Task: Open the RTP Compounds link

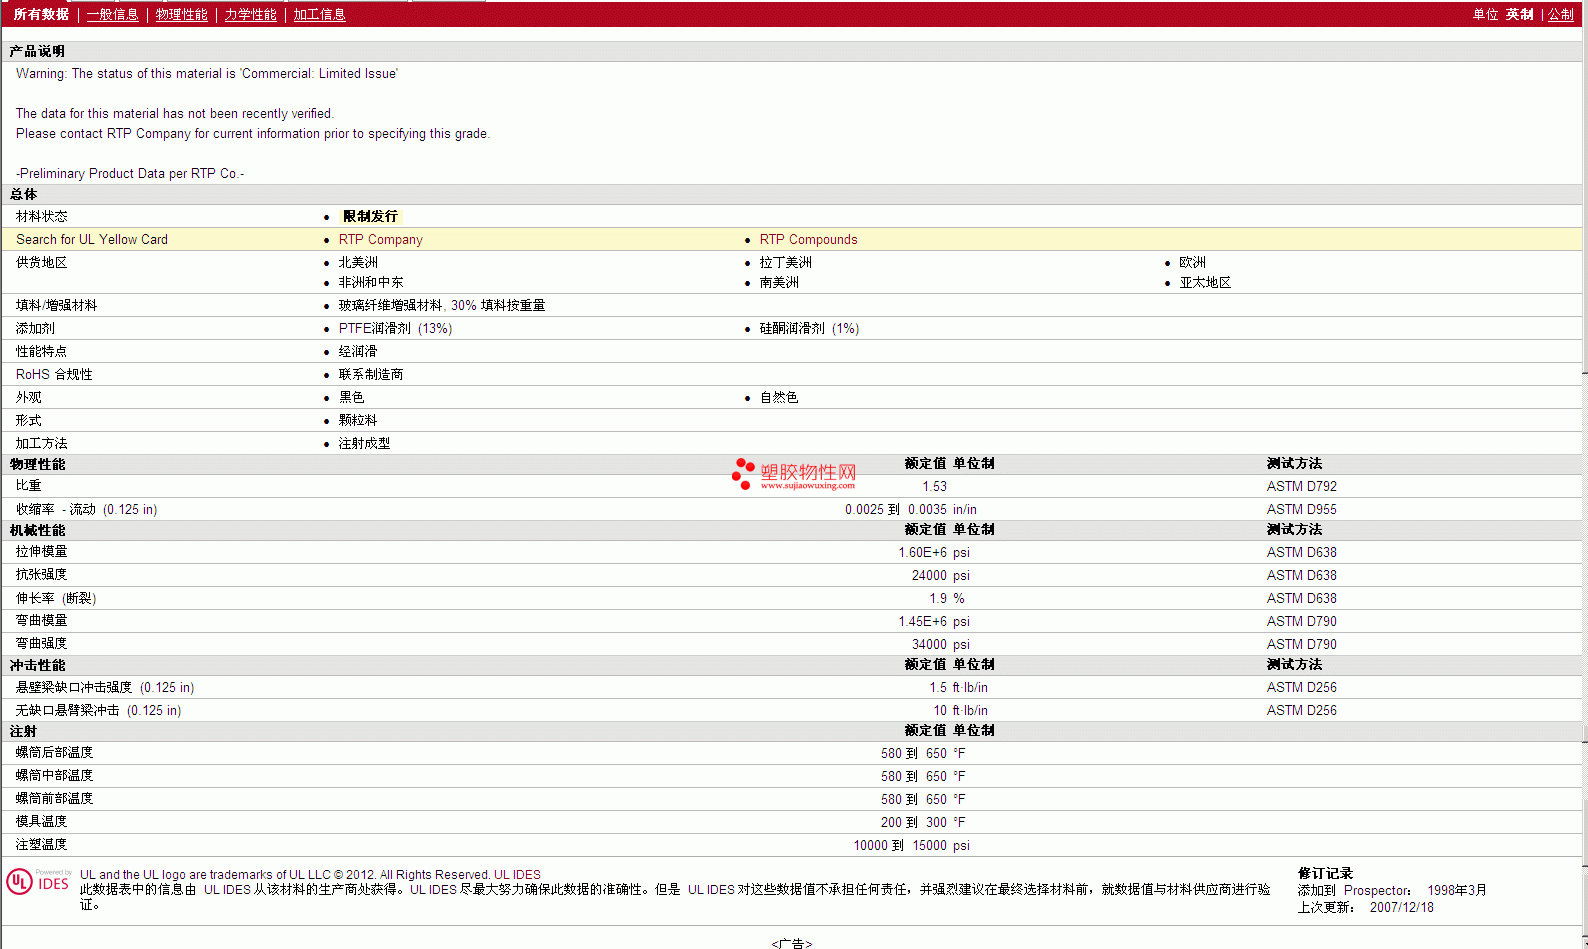Action: point(808,239)
